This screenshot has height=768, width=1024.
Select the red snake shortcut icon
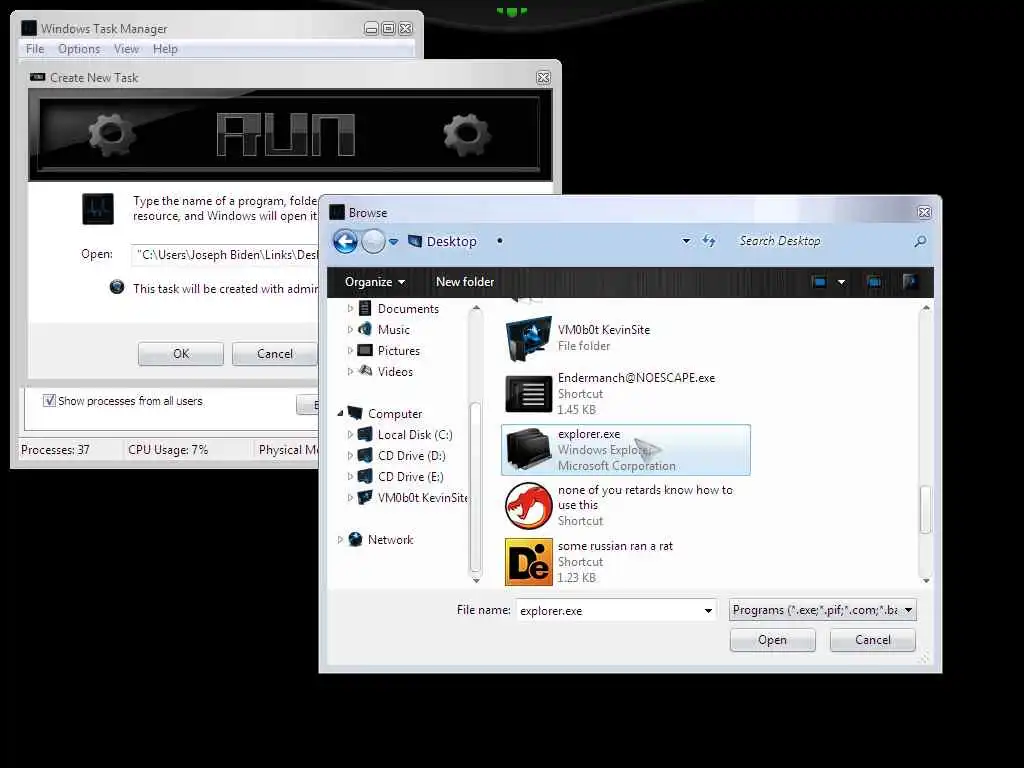point(528,505)
